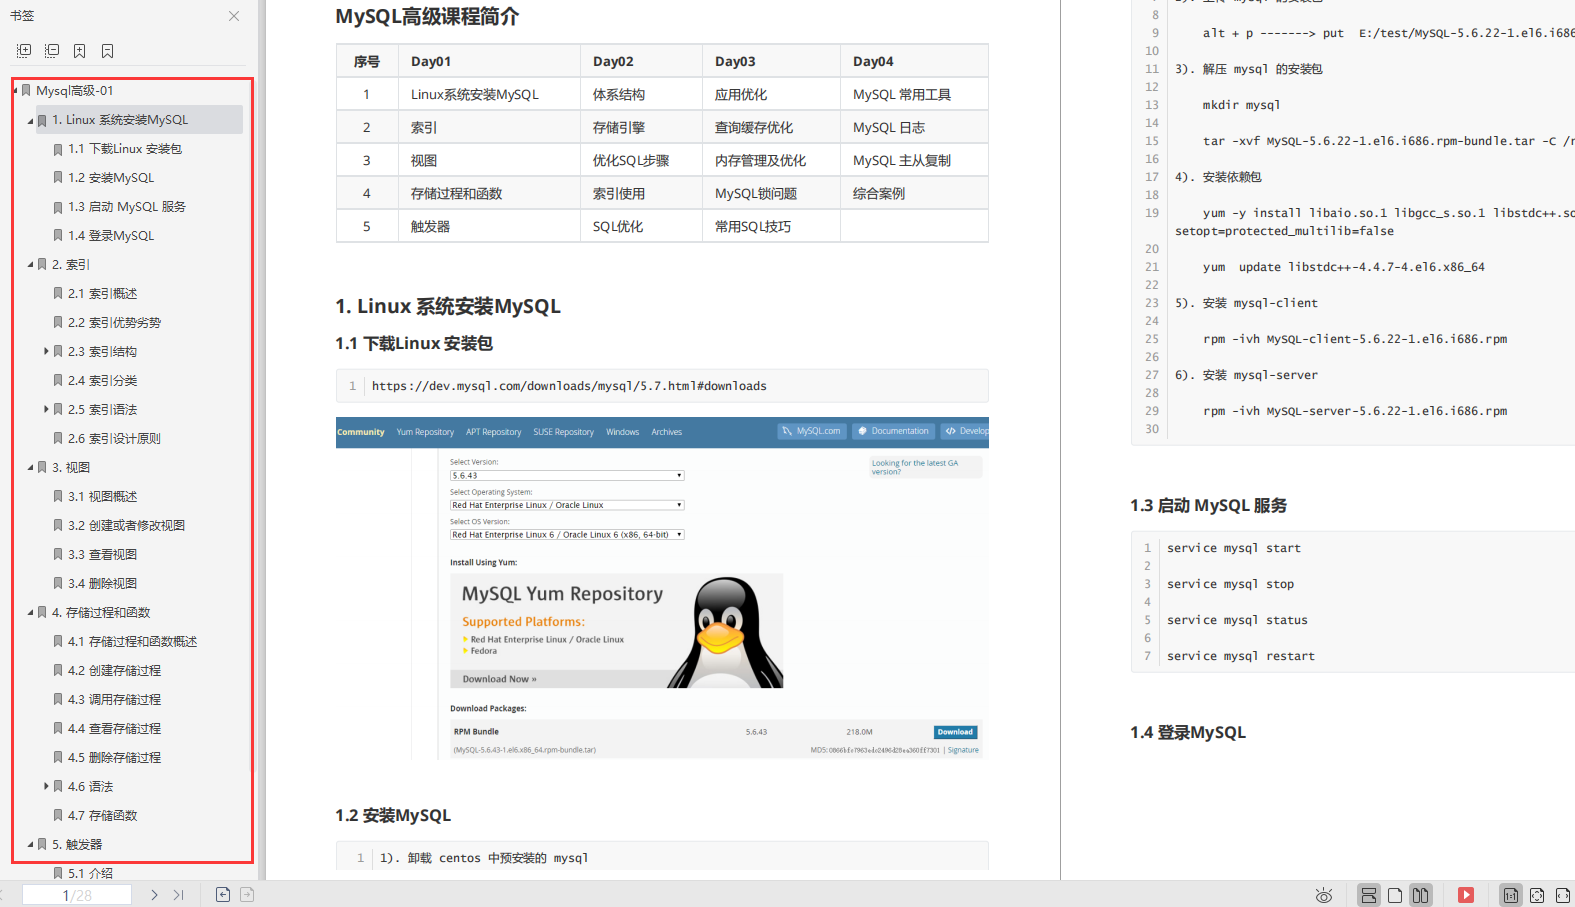The height and width of the screenshot is (907, 1575).
Task: Click the delete bookmark icon
Action: click(x=108, y=51)
